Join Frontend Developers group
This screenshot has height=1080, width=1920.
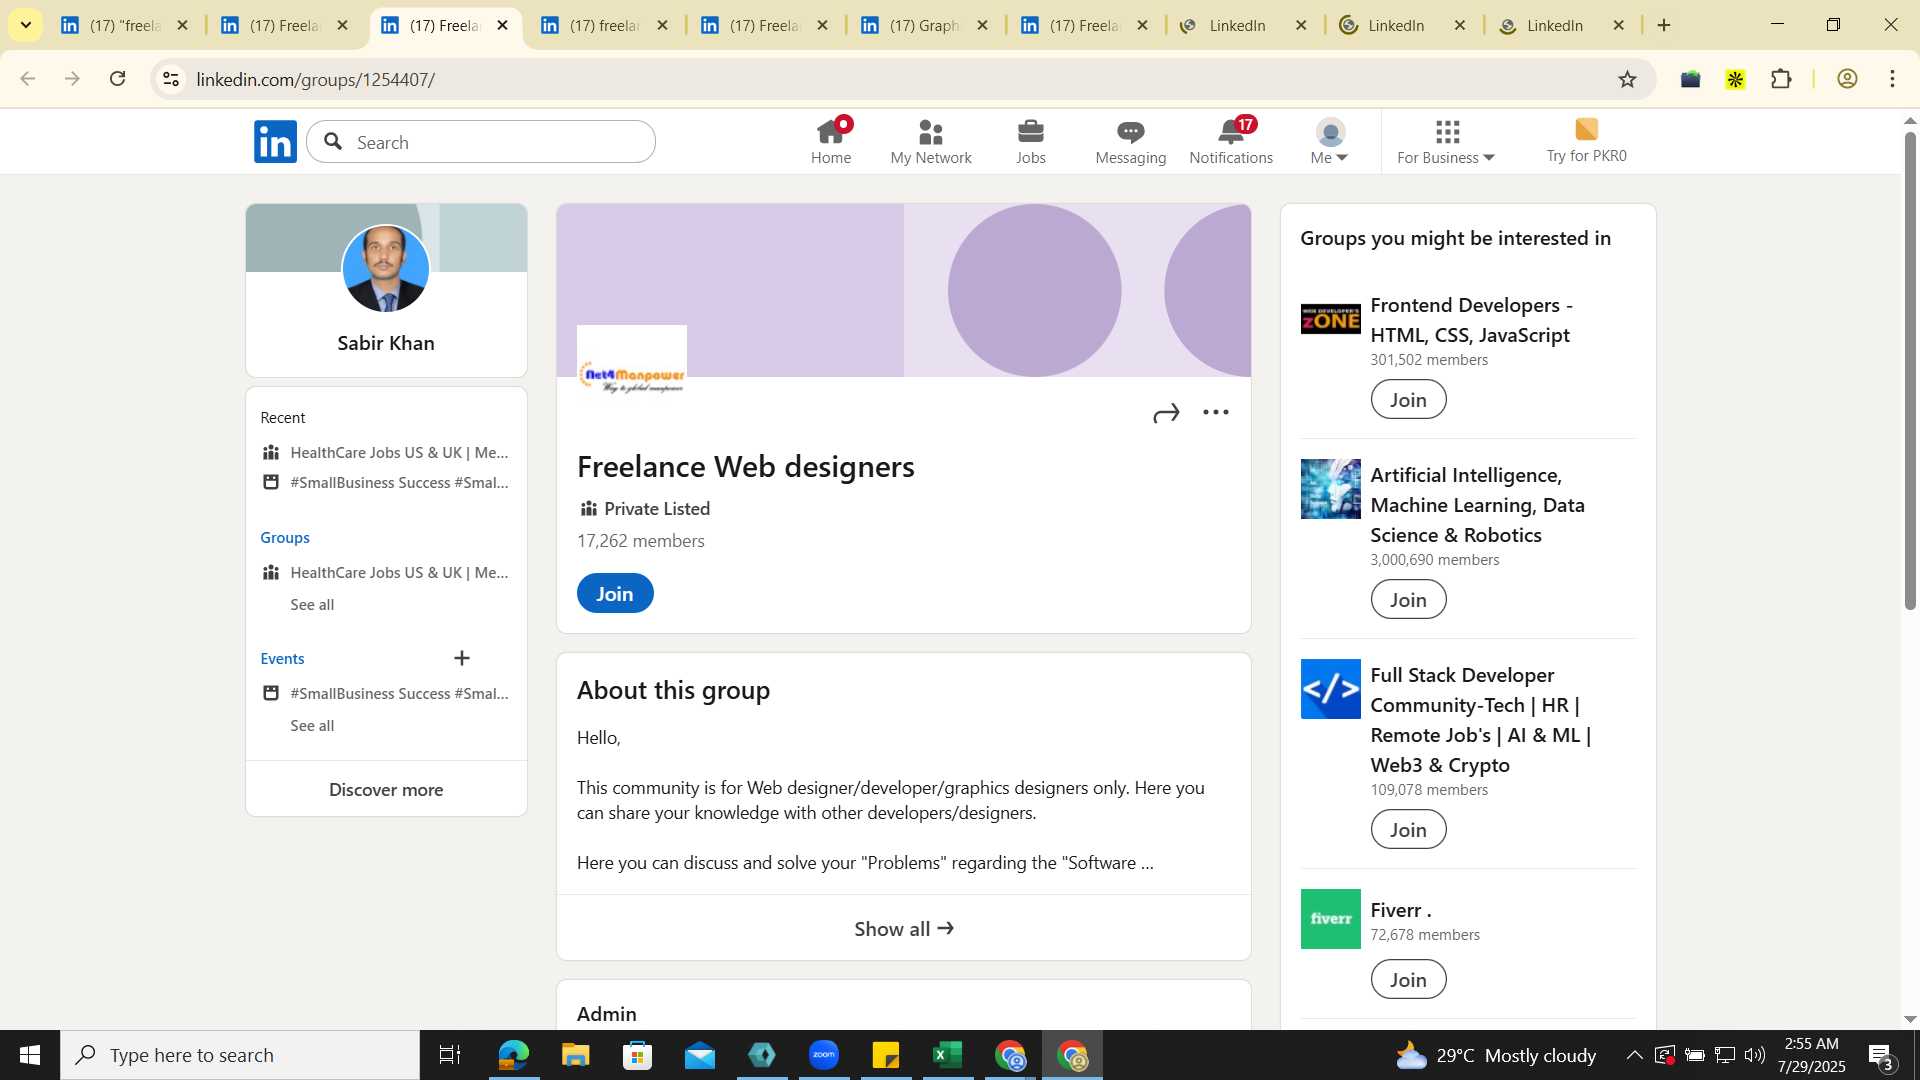tap(1408, 399)
